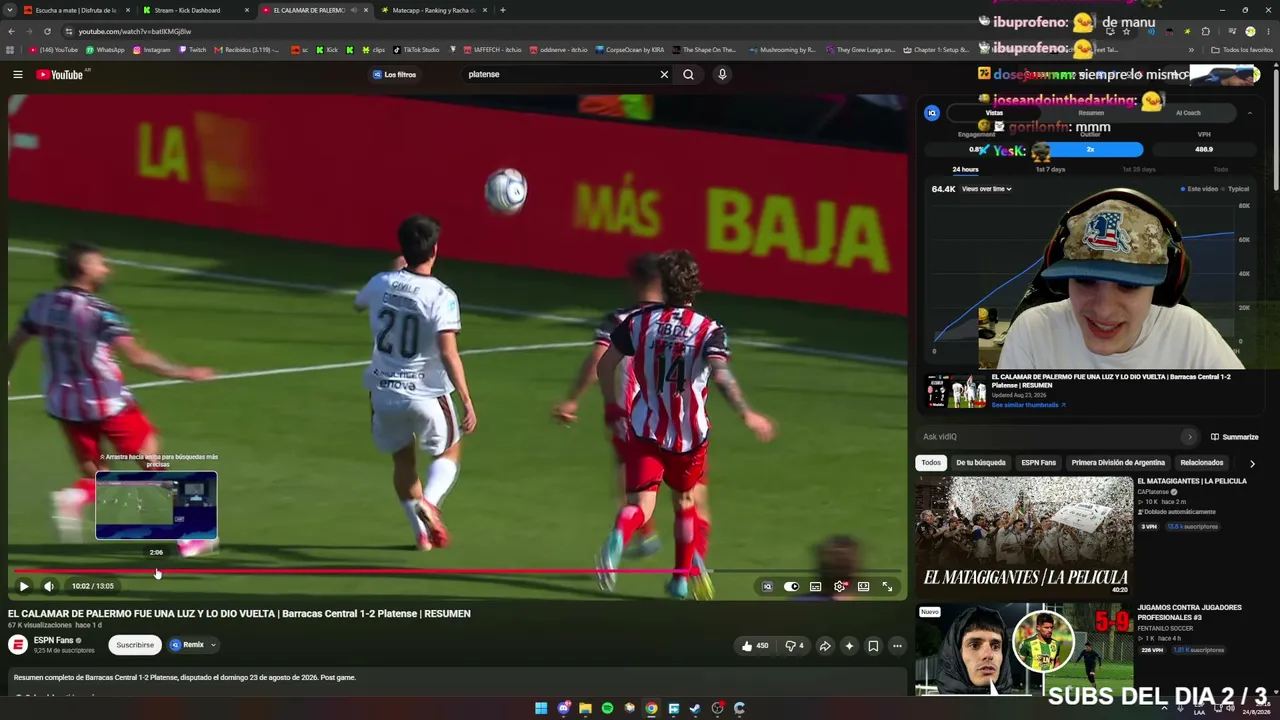Image resolution: width=1280 pixels, height=720 pixels.
Task: Open El Matagigantes La Pelicula thumbnail
Action: click(1024, 535)
